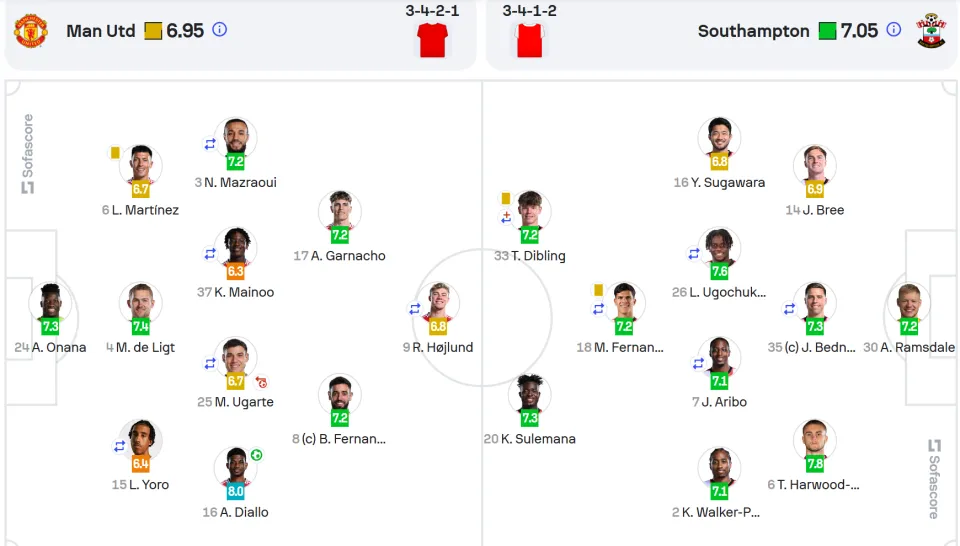The height and width of the screenshot is (546, 960).
Task: Open Southampton rating info icon
Action: 894,29
